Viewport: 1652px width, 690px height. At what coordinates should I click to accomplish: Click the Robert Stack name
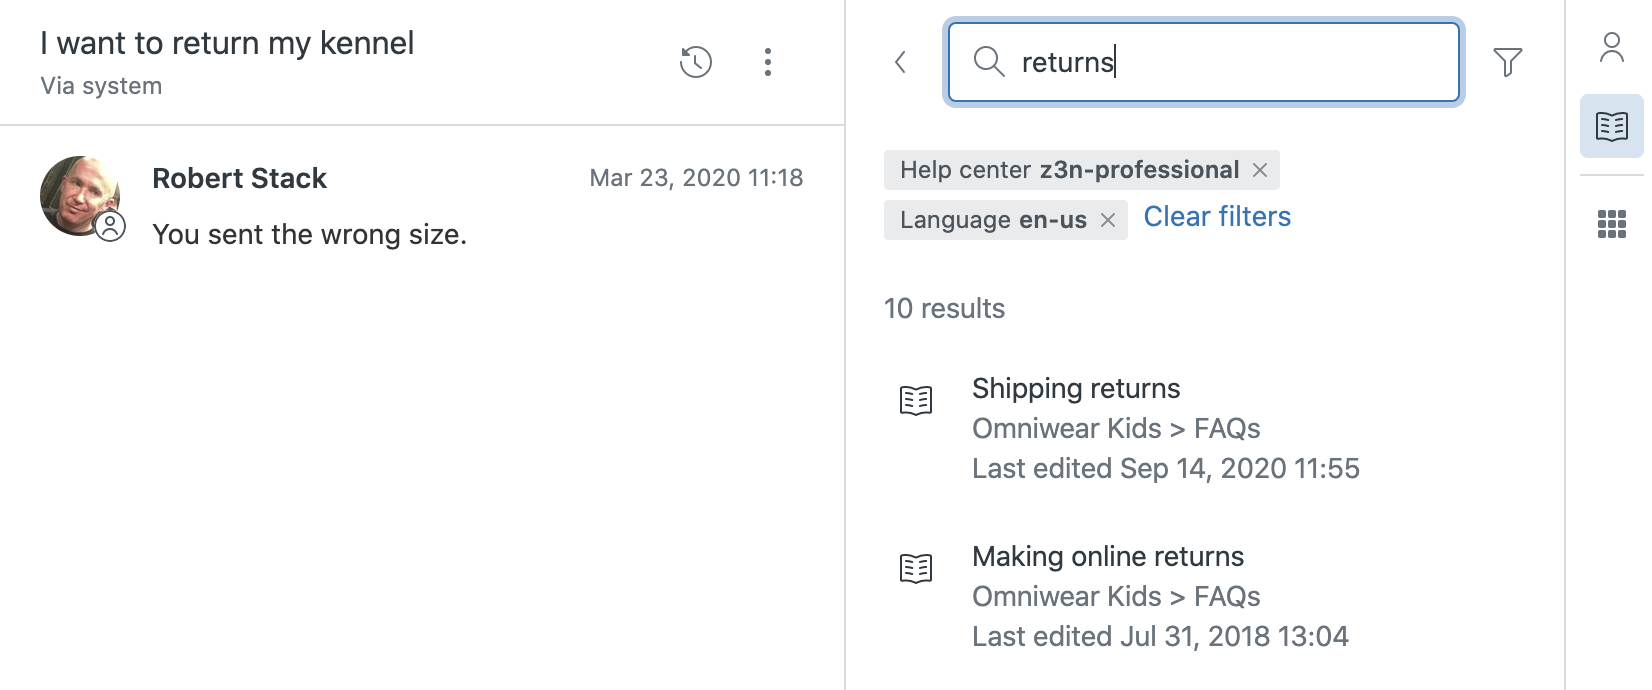coord(239,178)
